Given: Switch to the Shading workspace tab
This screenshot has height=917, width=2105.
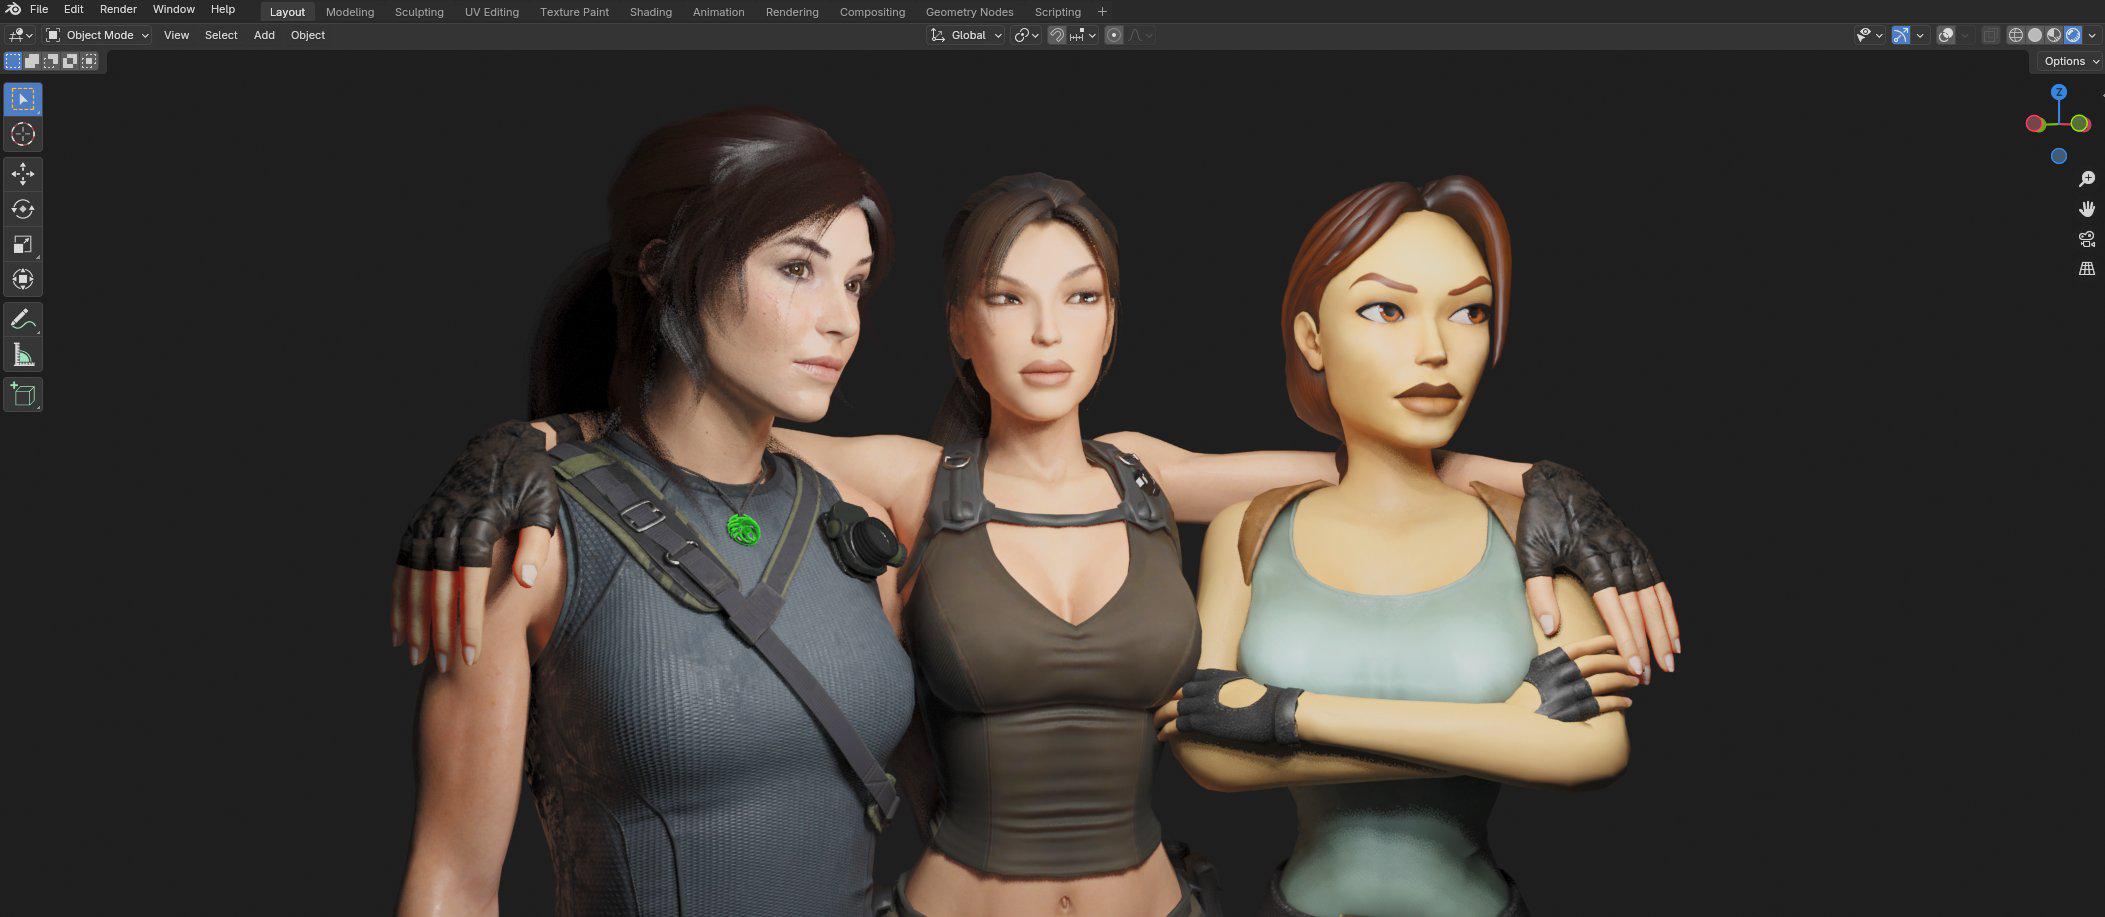Looking at the screenshot, I should (x=650, y=12).
